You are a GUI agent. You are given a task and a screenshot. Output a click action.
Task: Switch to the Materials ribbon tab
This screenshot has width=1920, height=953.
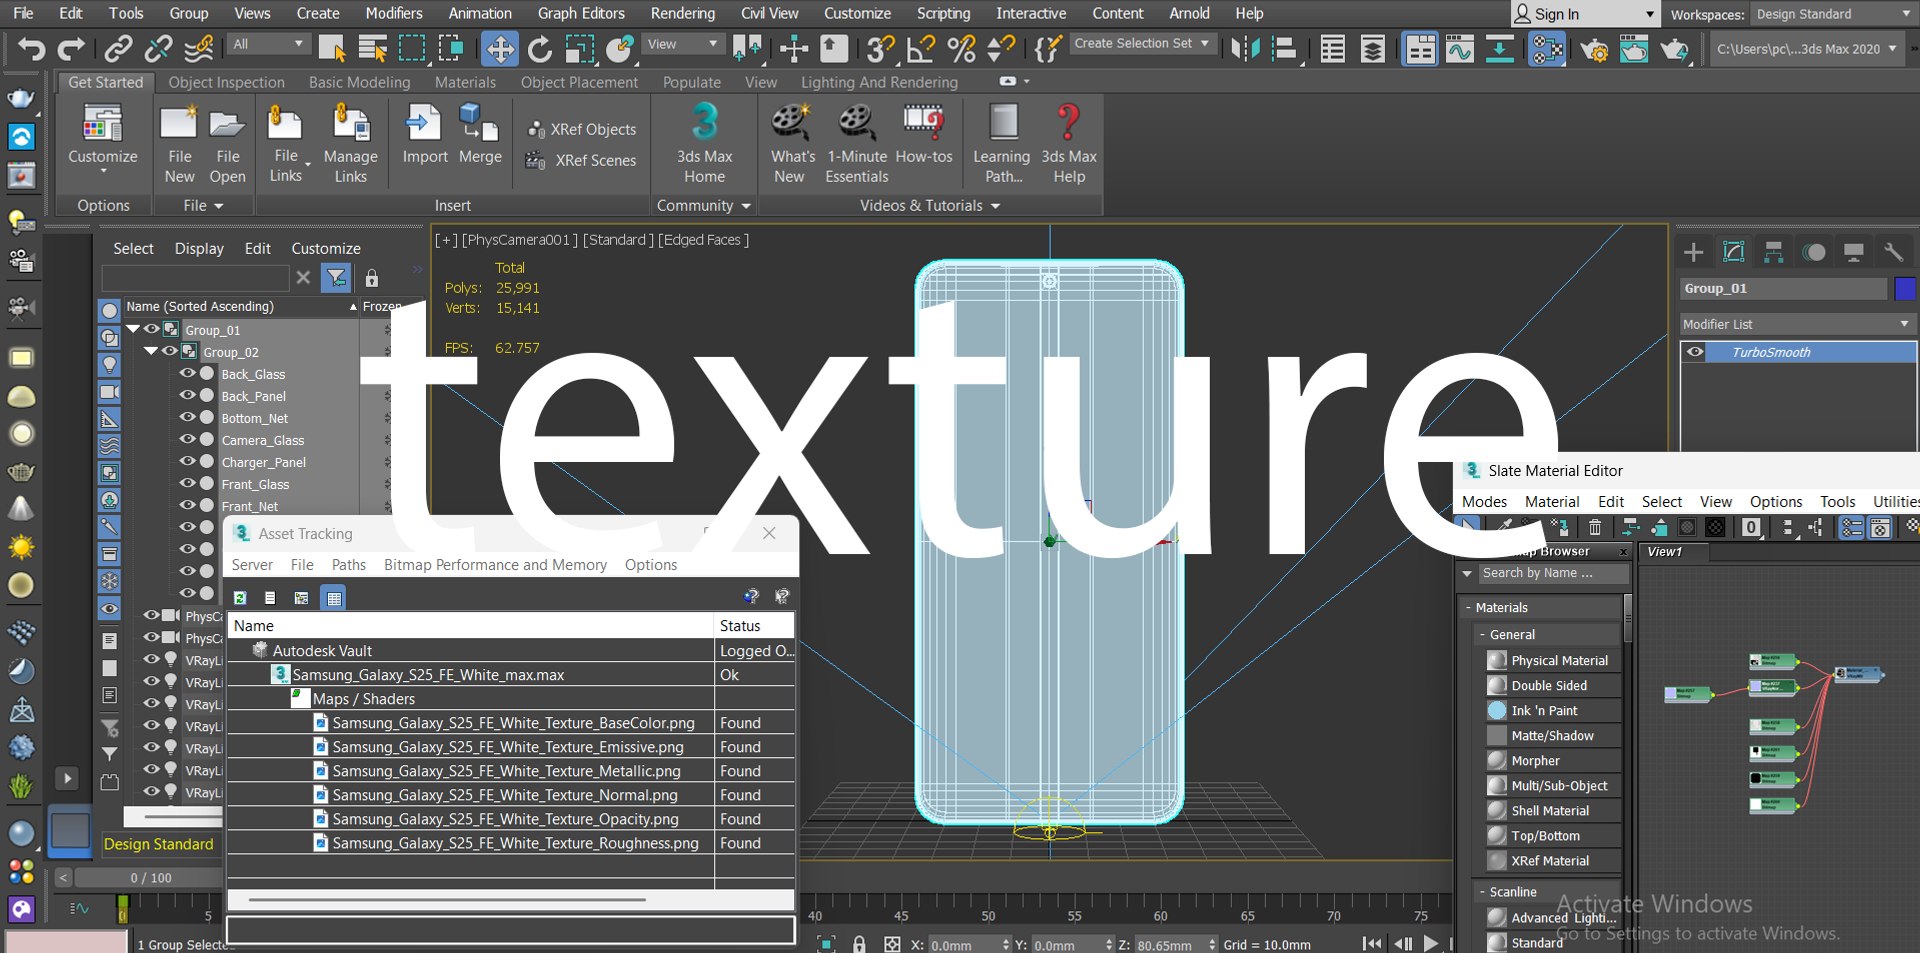[465, 82]
